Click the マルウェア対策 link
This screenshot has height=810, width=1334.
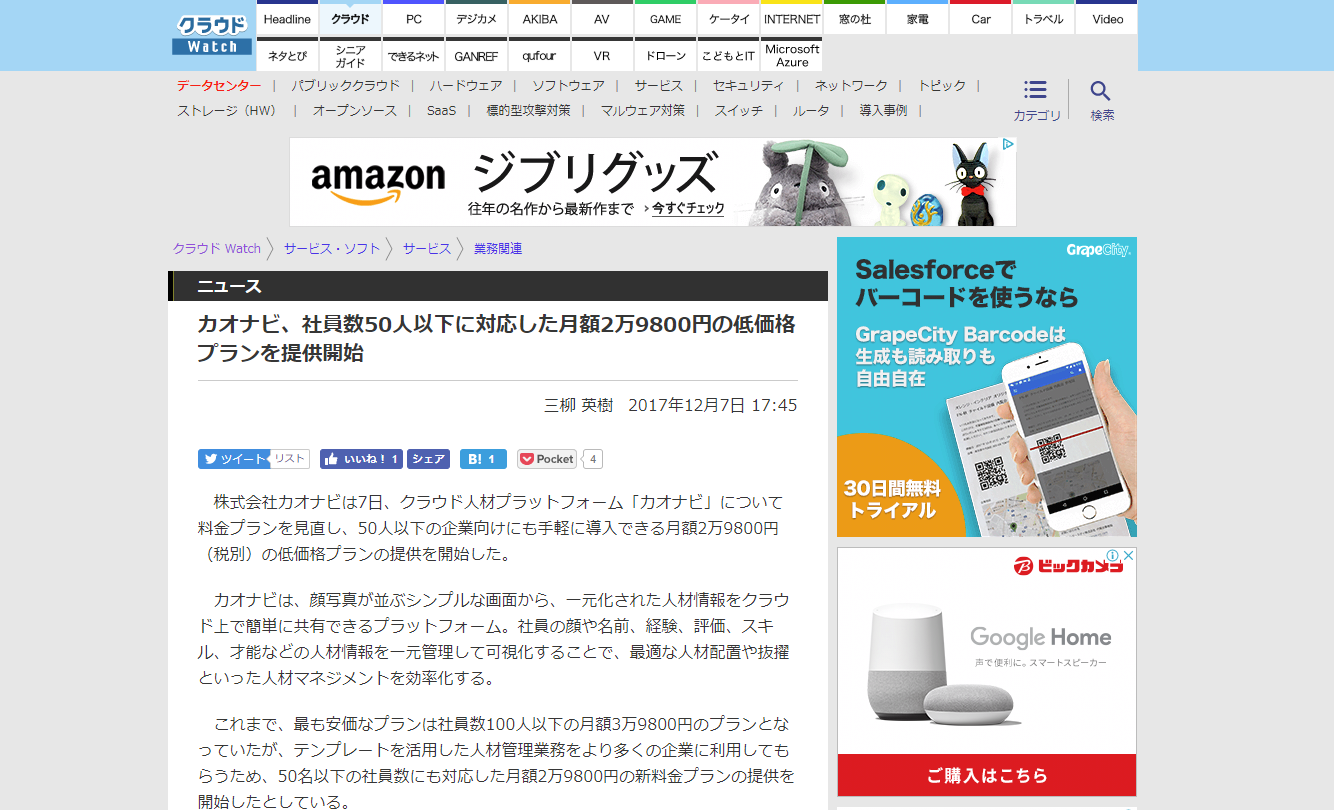[x=643, y=111]
